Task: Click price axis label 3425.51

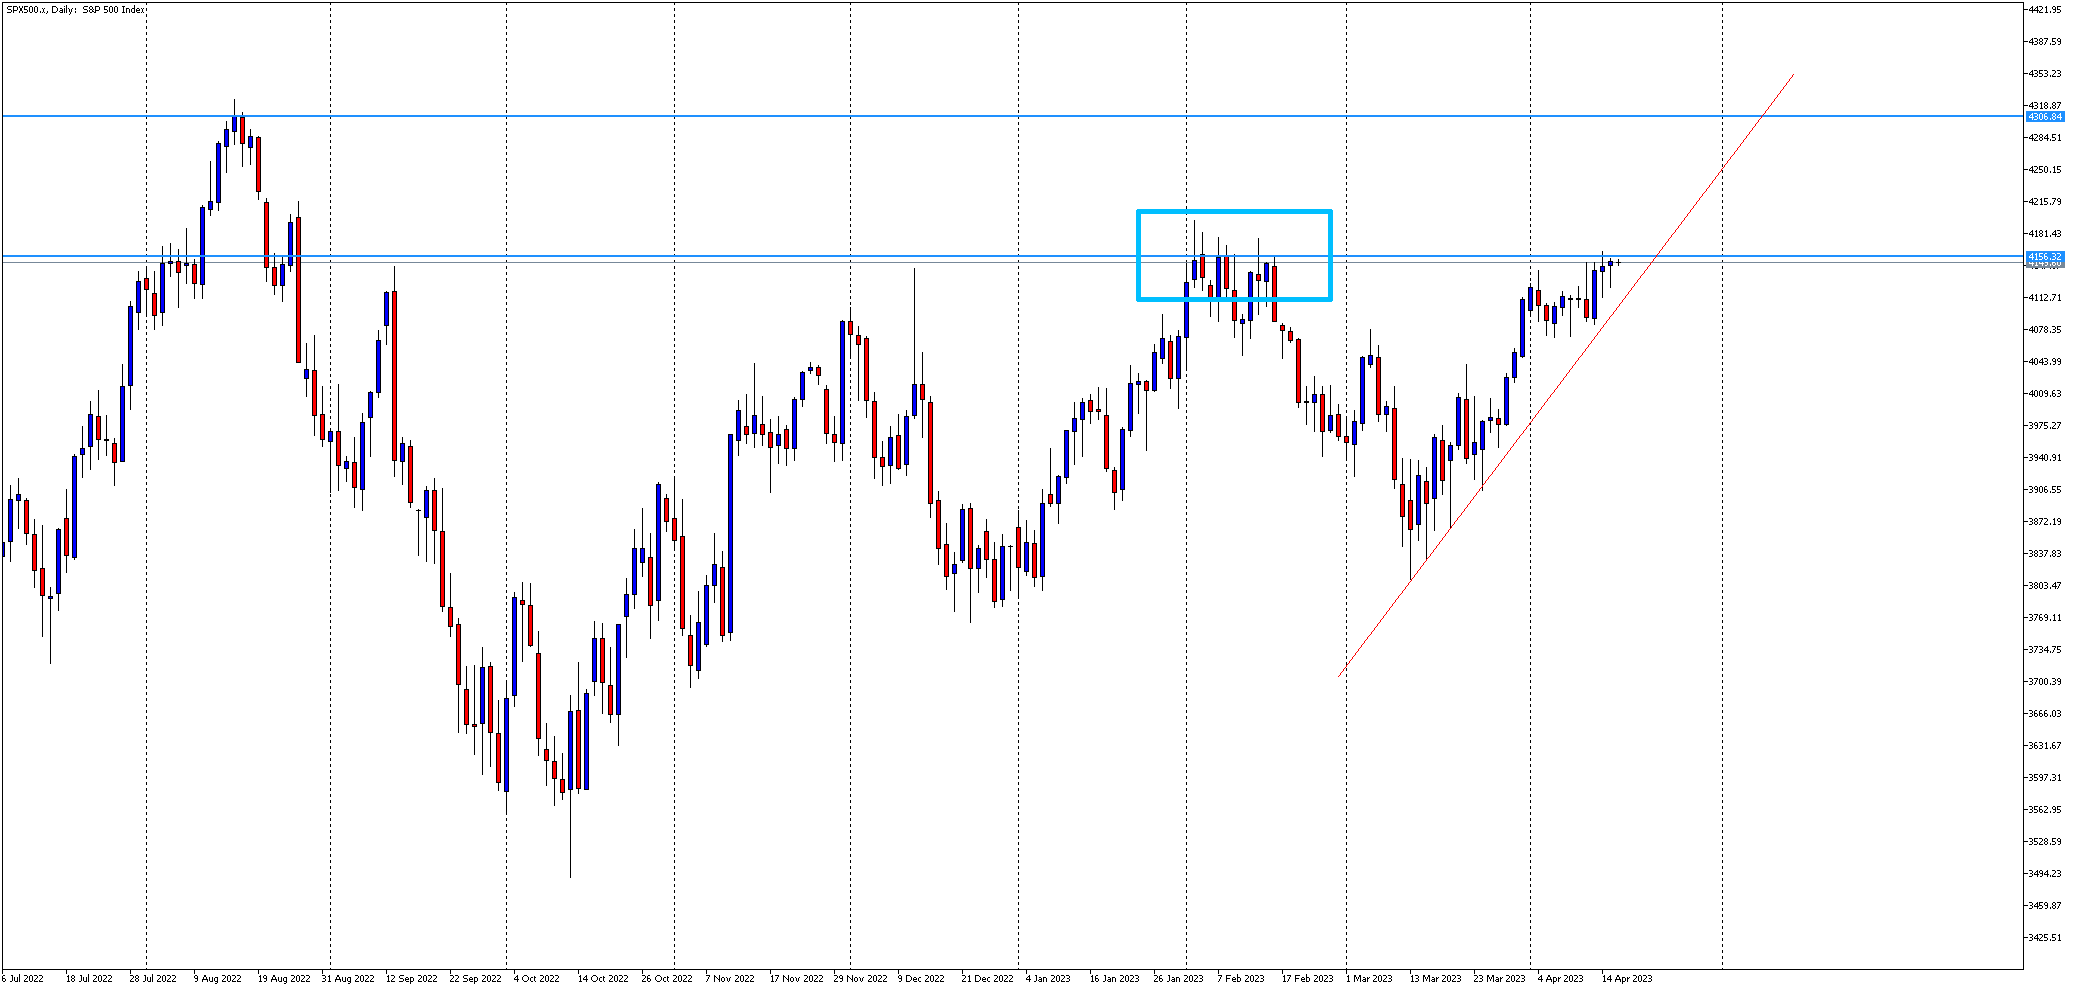Action: (x=2045, y=938)
